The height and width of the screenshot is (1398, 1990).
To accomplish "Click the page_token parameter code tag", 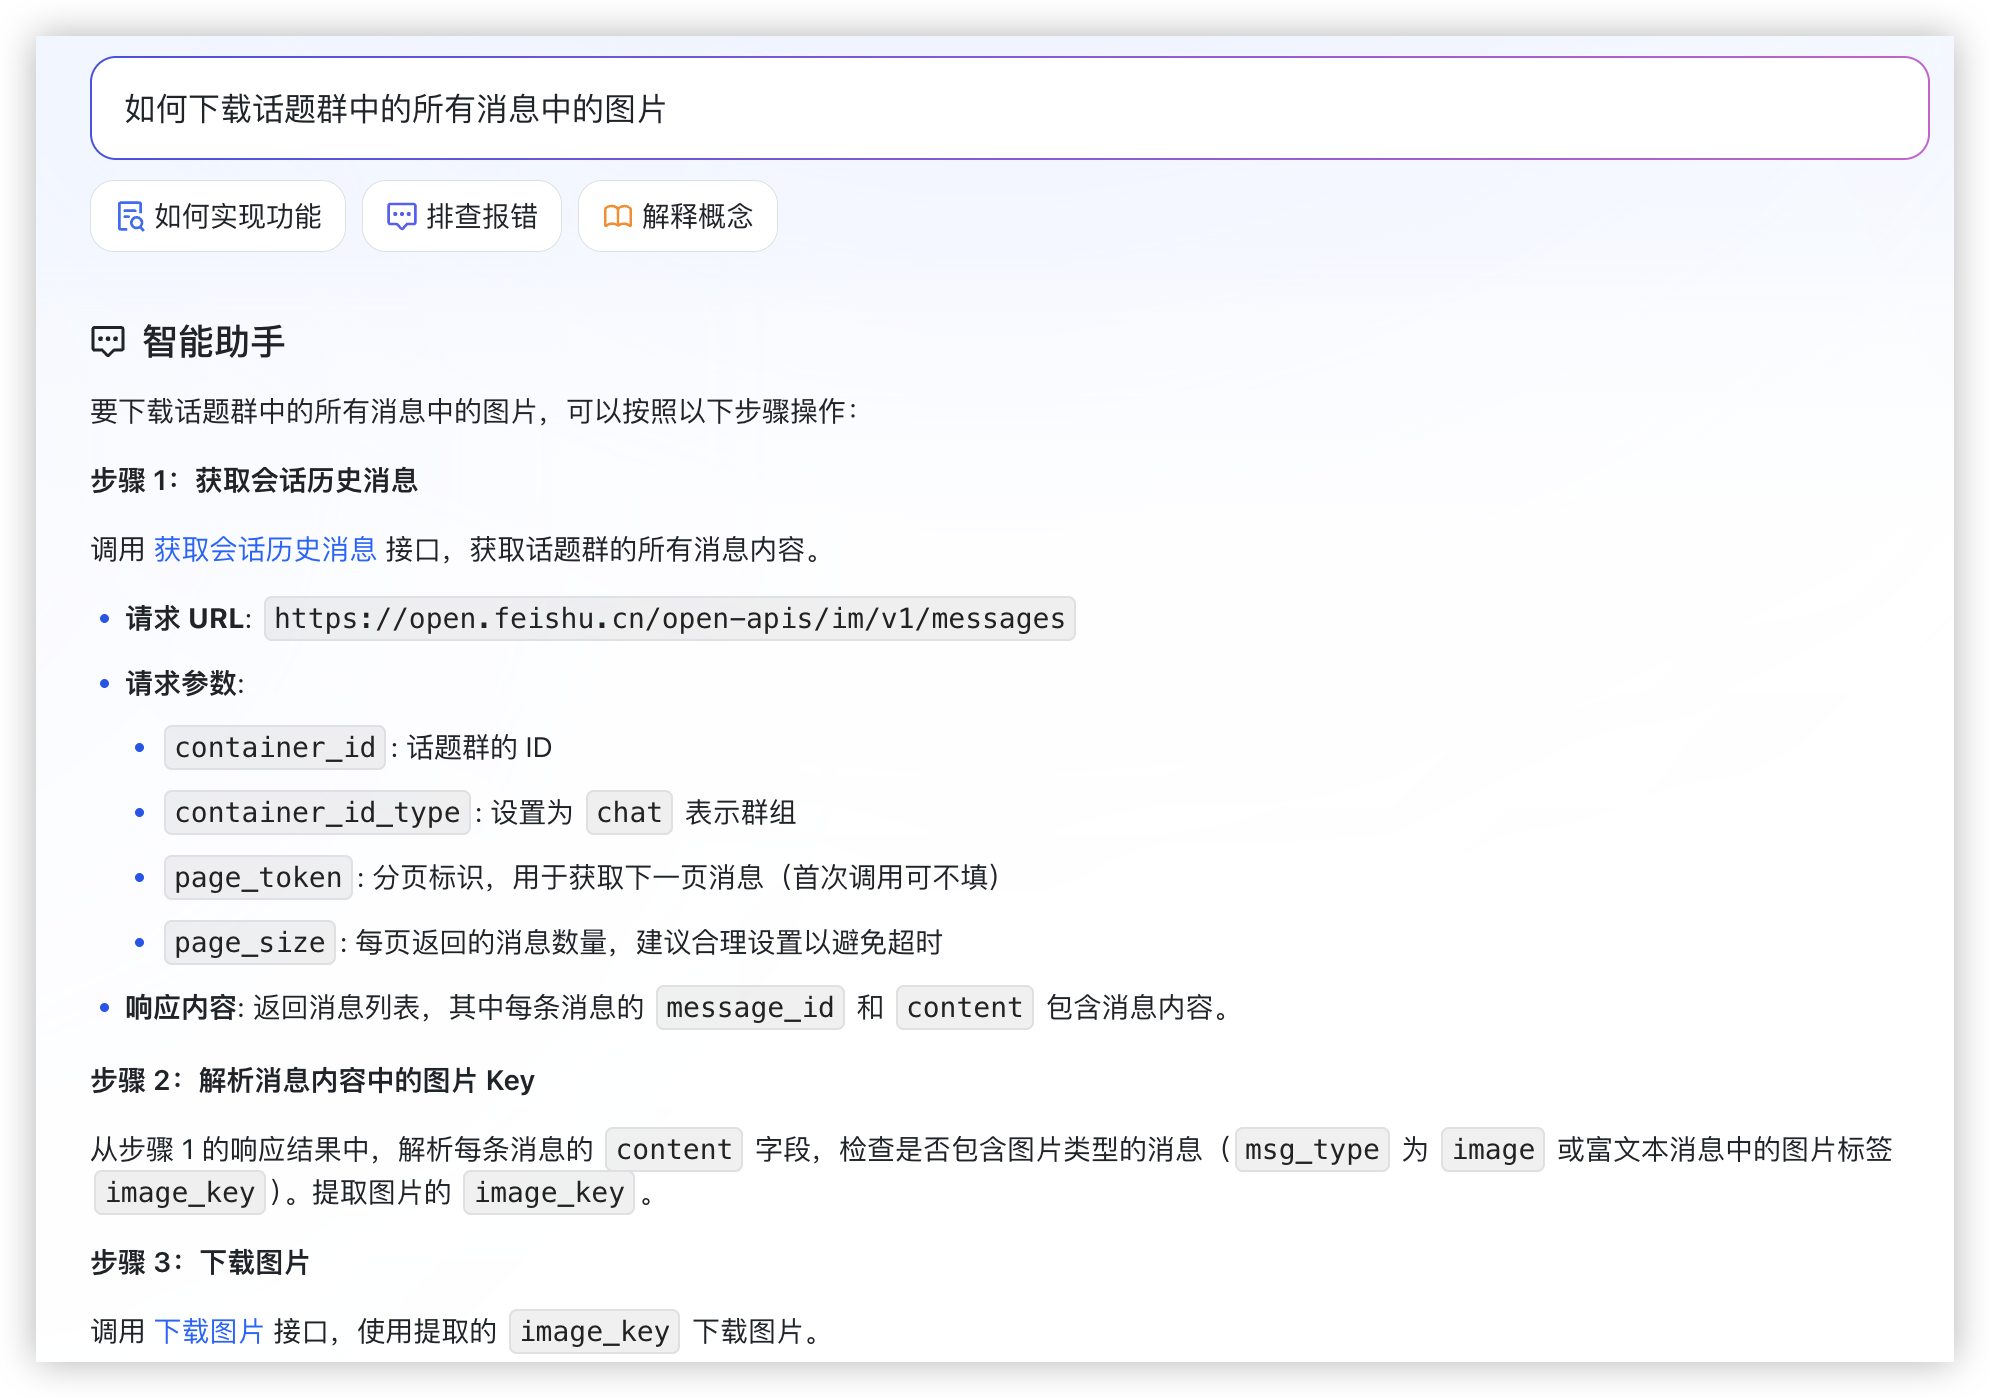I will pyautogui.click(x=258, y=877).
